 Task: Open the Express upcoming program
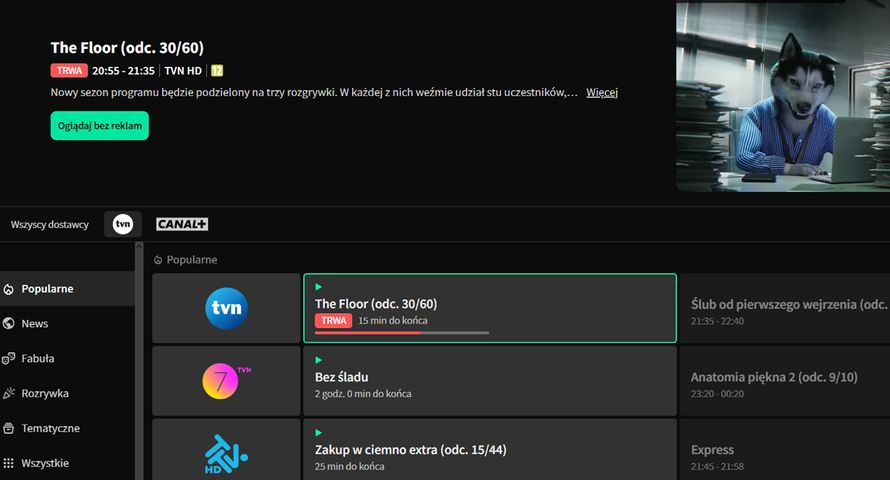tap(785, 450)
